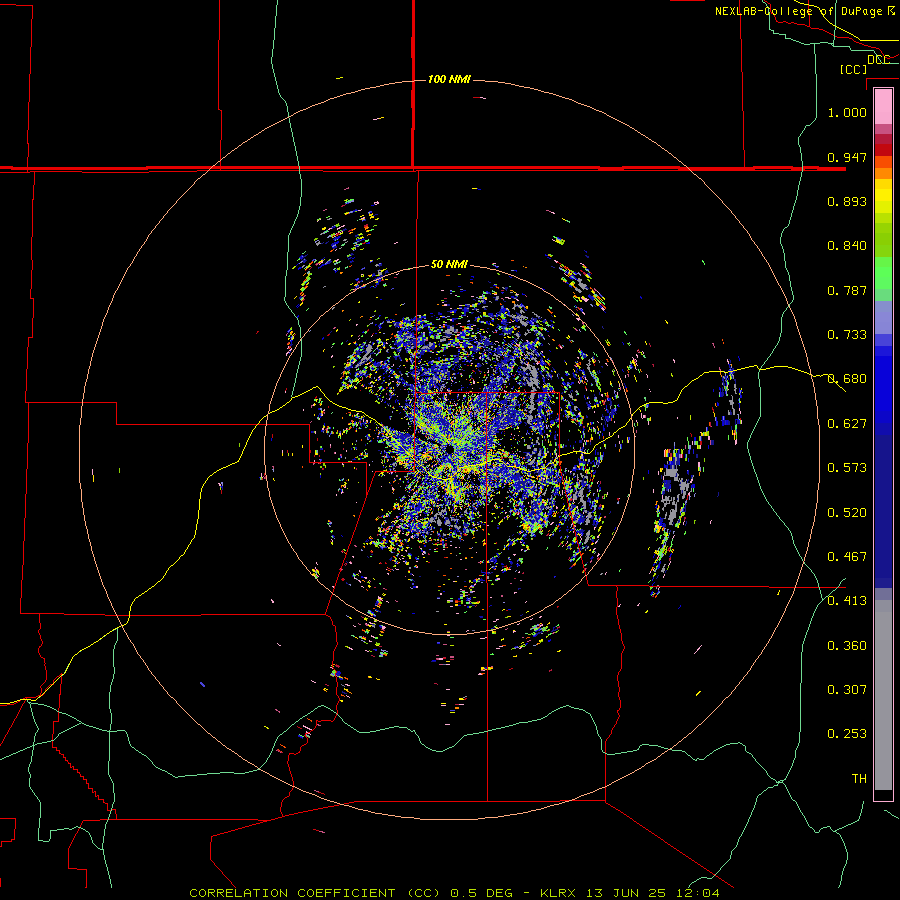Click the gray segment of the color bar
This screenshot has height=900, width=900.
click(883, 695)
